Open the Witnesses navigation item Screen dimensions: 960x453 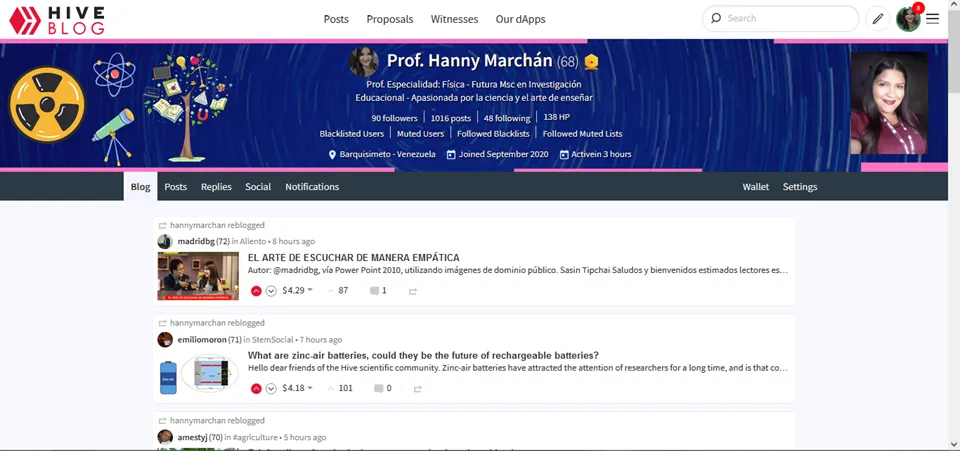click(x=454, y=19)
